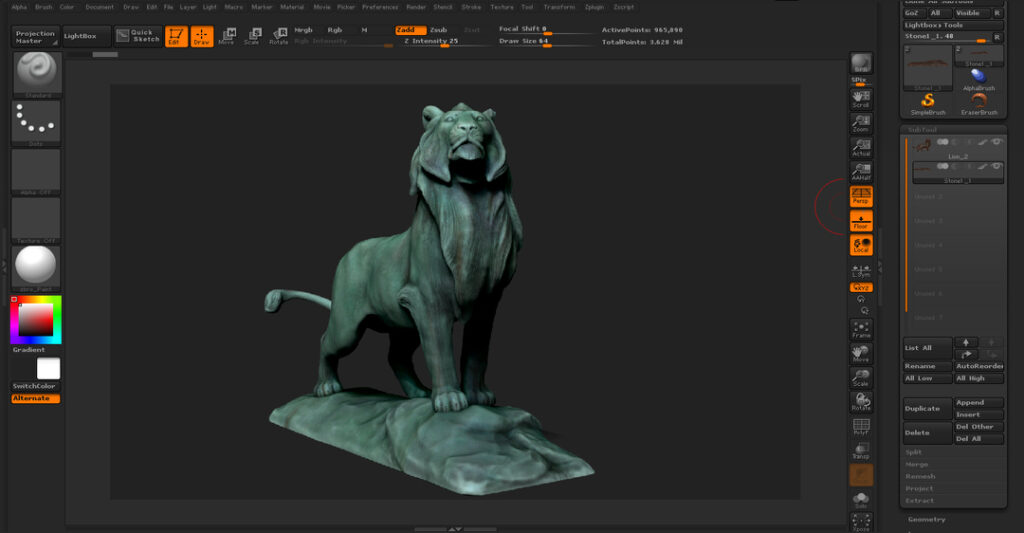Expand the Geometry section
The width and height of the screenshot is (1024, 533).
926,520
